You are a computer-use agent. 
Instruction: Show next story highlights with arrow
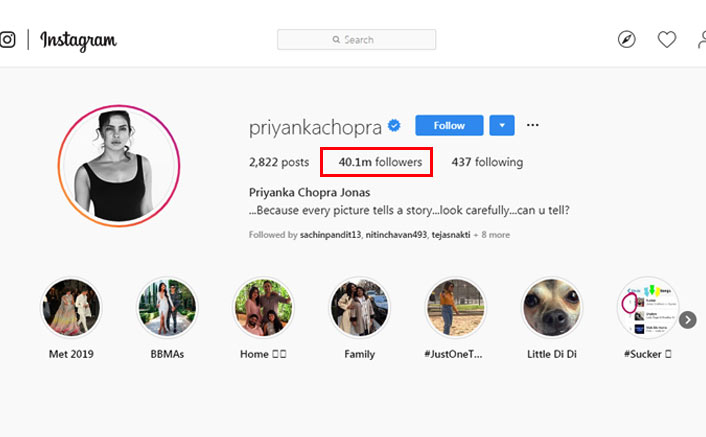tap(687, 319)
